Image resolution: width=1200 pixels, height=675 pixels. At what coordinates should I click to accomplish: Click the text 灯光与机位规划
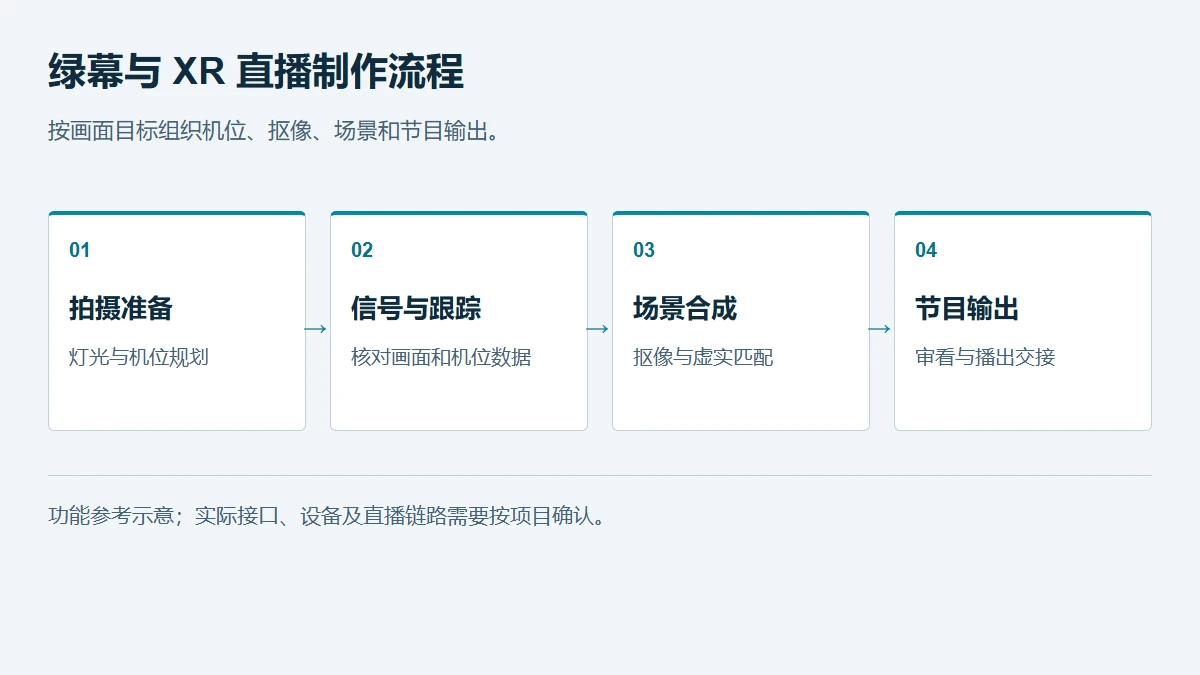(139, 357)
